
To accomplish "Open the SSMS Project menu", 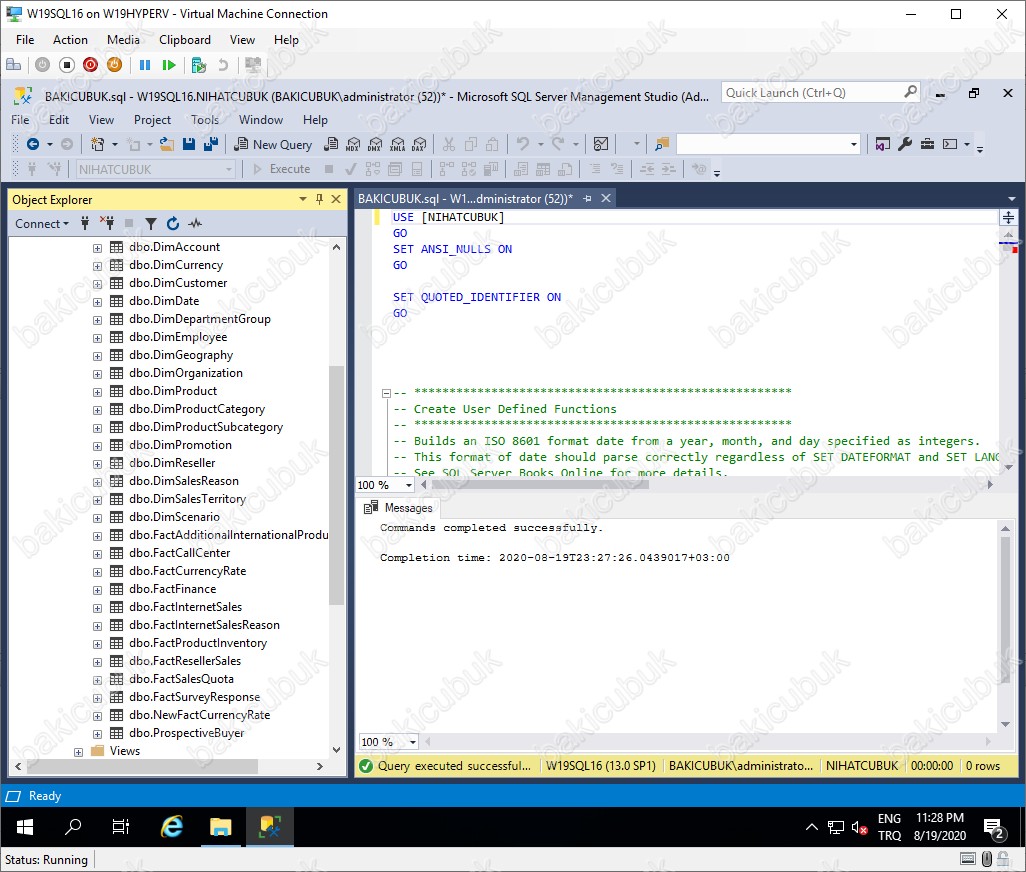I will coord(152,120).
